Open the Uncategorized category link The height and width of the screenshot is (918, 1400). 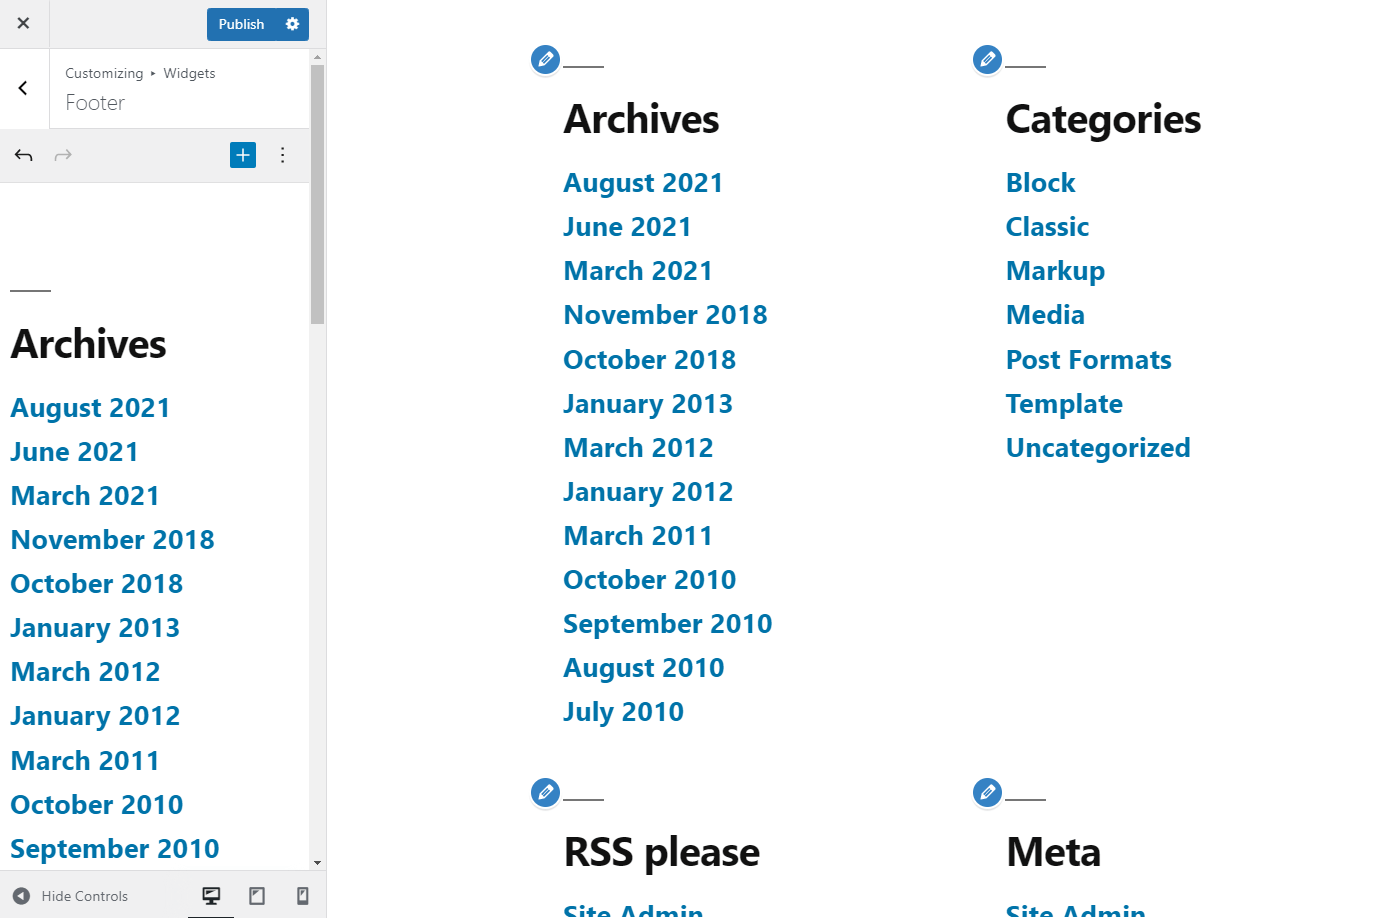[x=1098, y=448]
